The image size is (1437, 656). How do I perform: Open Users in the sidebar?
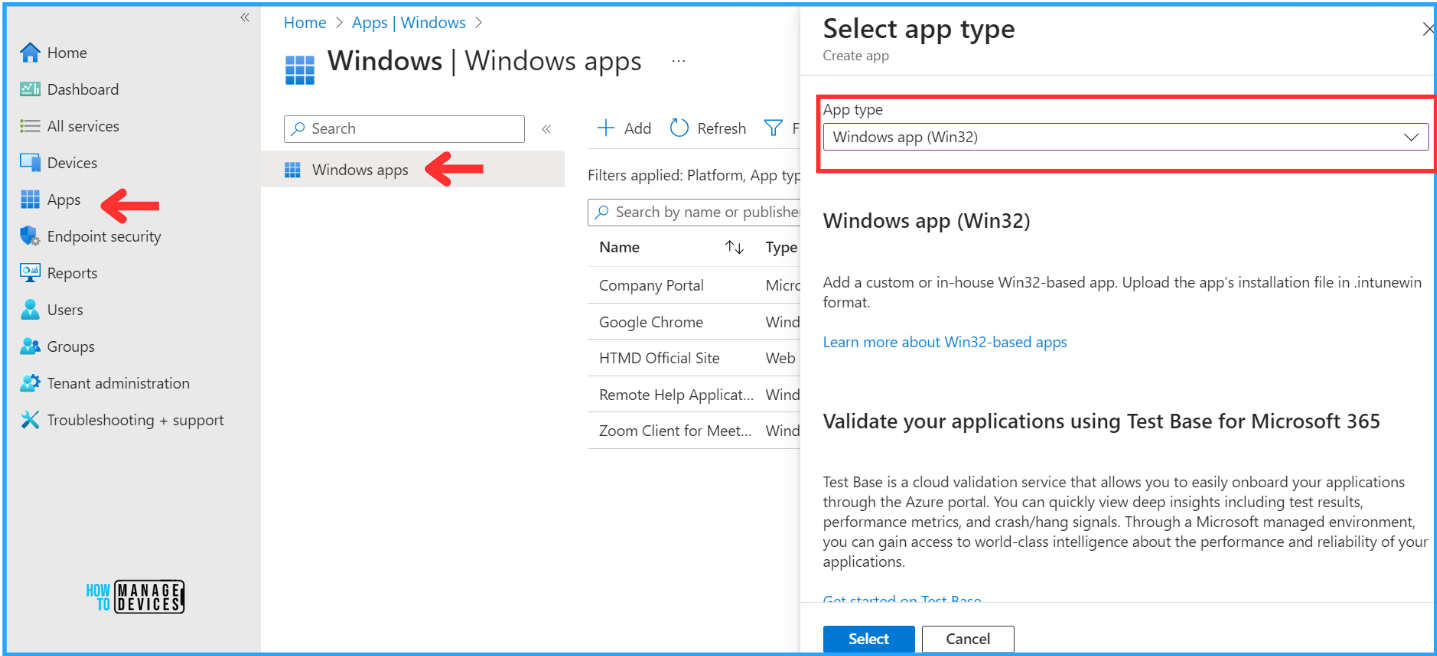(65, 310)
